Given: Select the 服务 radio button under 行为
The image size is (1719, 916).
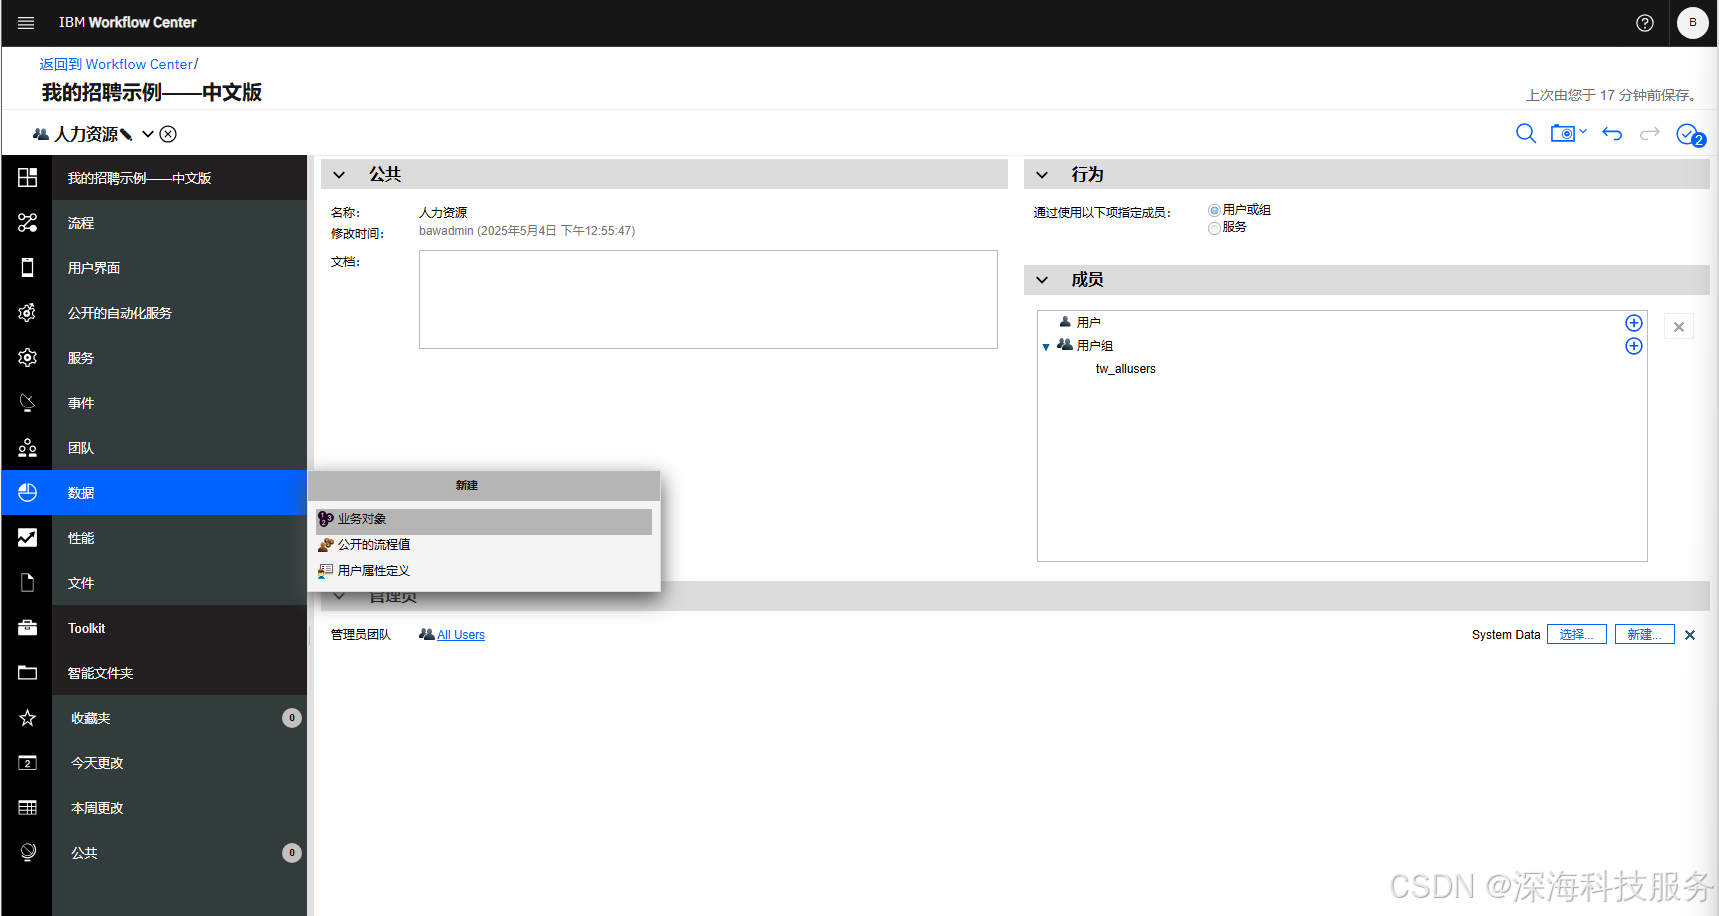Looking at the screenshot, I should click(x=1214, y=227).
